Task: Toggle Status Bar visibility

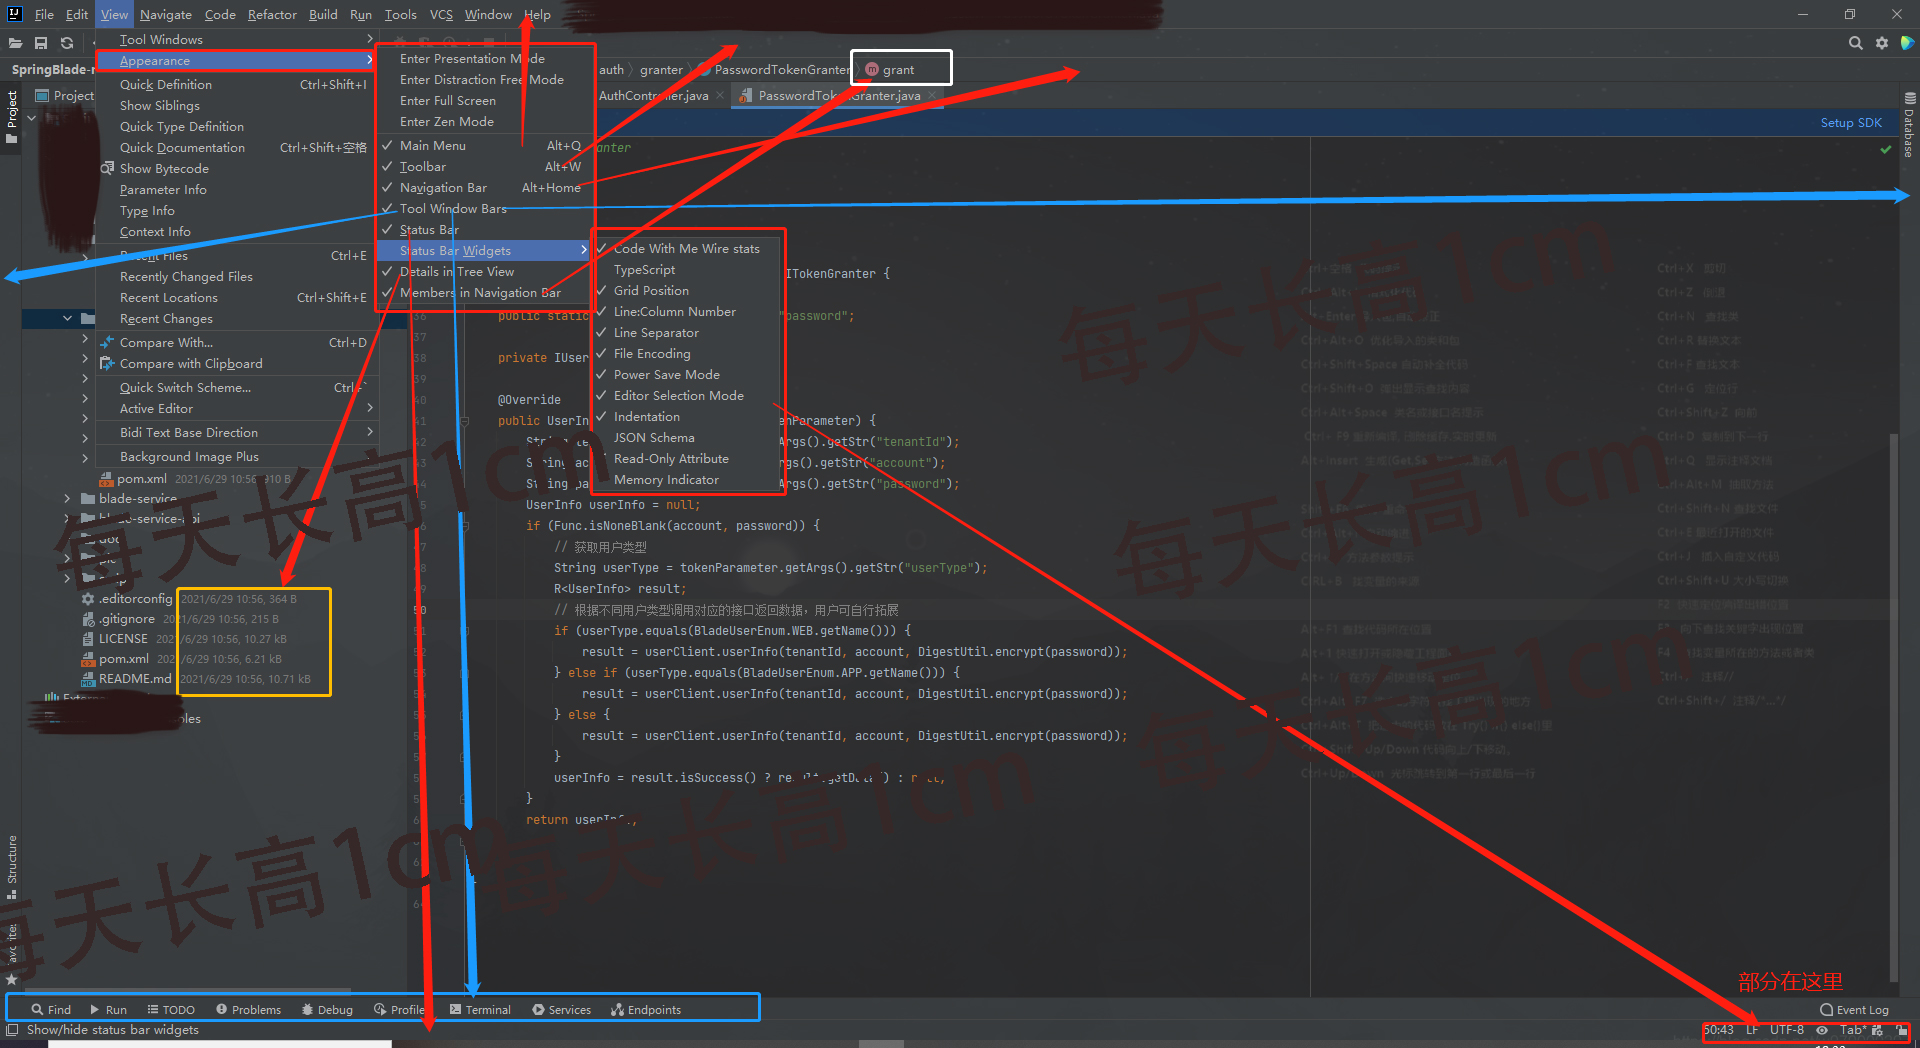Action: coord(485,230)
